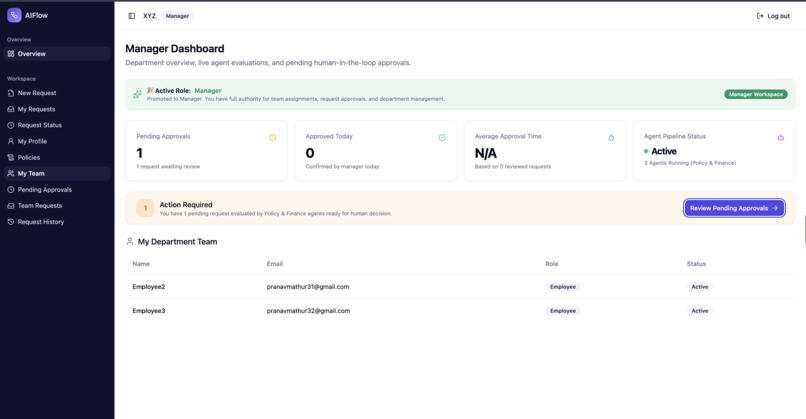Open the Overview sidebar item

pyautogui.click(x=57, y=53)
